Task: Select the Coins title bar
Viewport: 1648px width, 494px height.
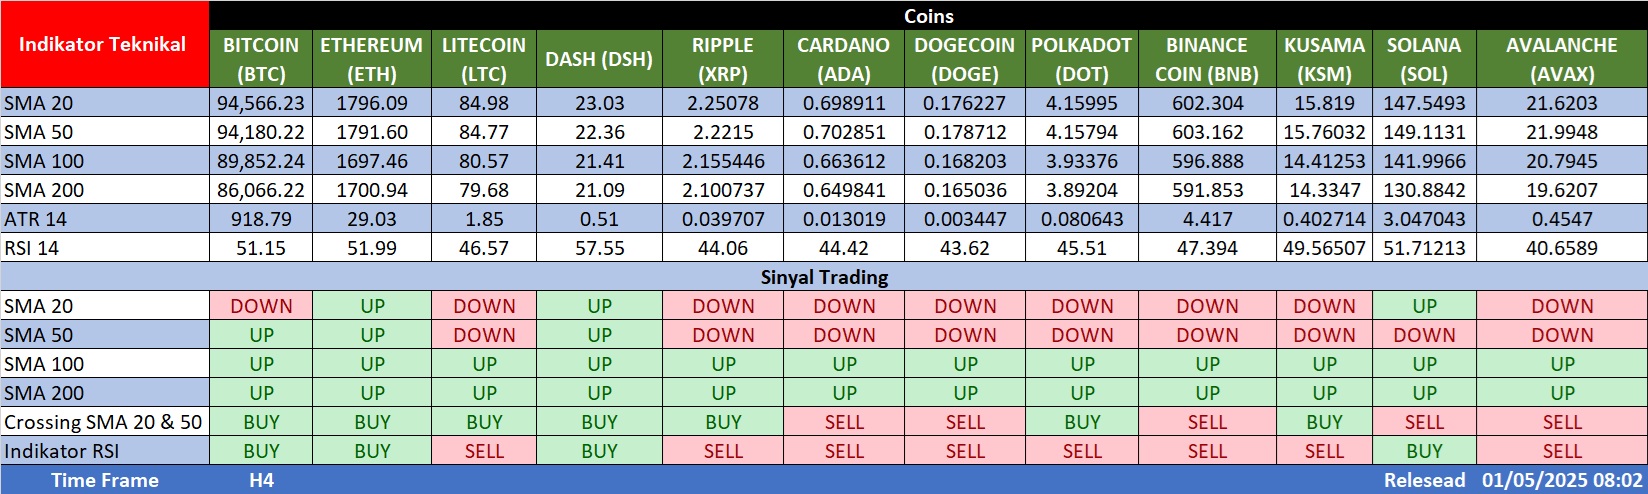Action: 928,16
